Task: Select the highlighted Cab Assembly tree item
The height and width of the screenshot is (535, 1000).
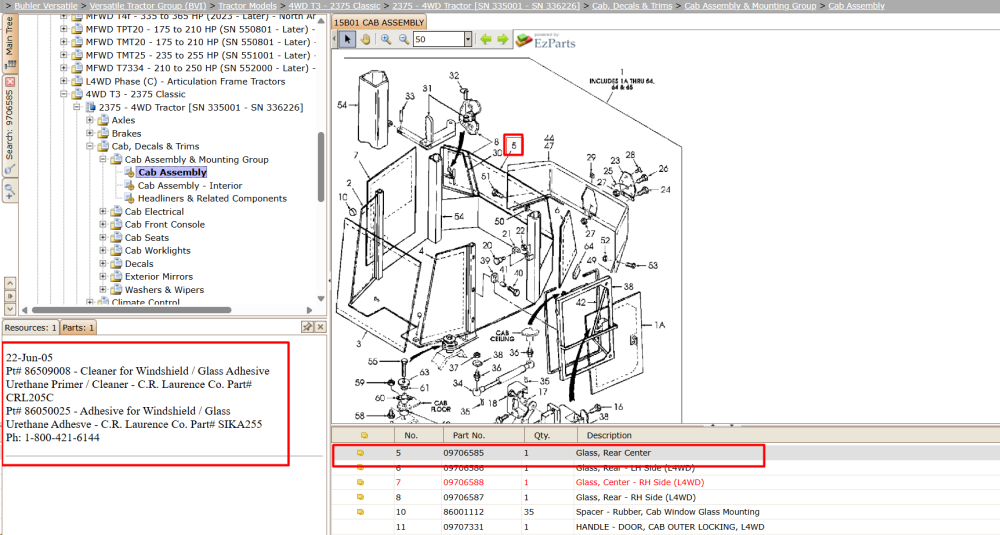Action: 172,172
